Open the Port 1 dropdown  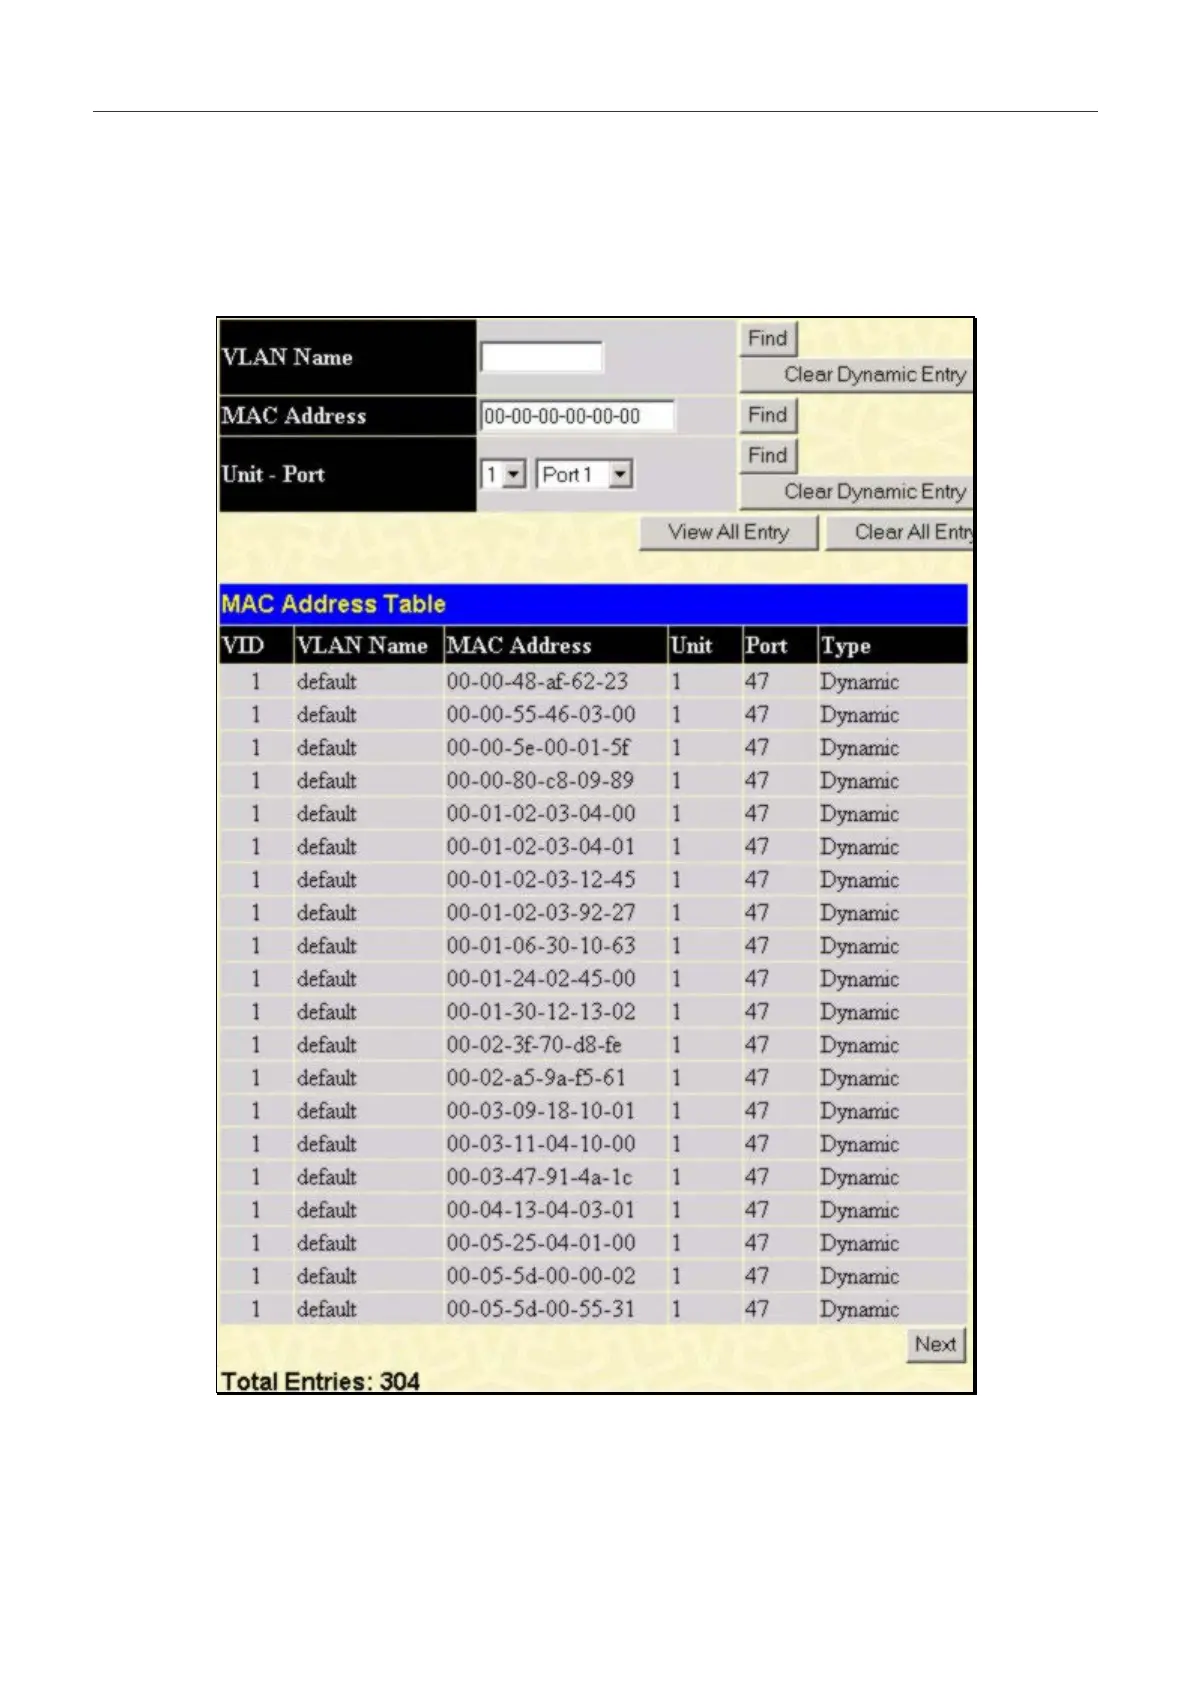pyautogui.click(x=584, y=475)
